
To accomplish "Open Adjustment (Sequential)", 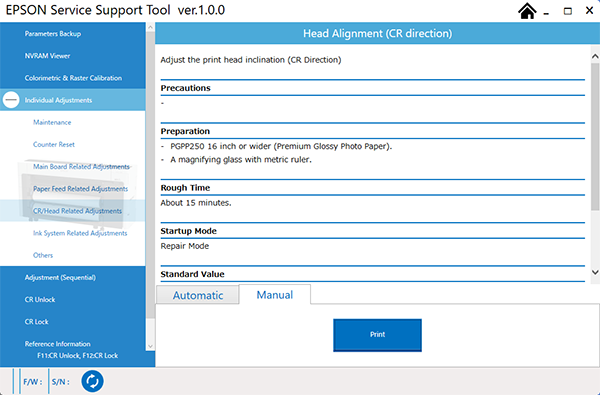I will coord(60,277).
